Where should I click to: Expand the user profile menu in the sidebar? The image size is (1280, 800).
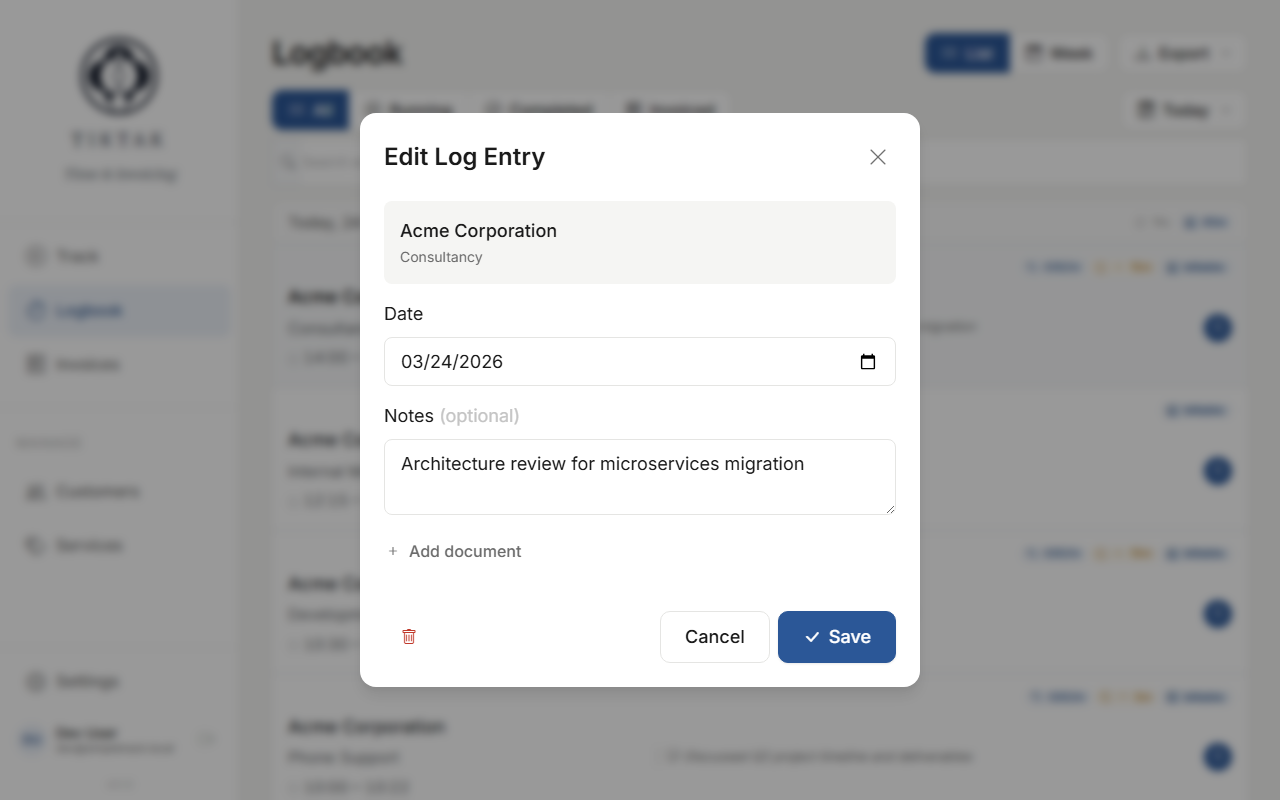[x=207, y=739]
